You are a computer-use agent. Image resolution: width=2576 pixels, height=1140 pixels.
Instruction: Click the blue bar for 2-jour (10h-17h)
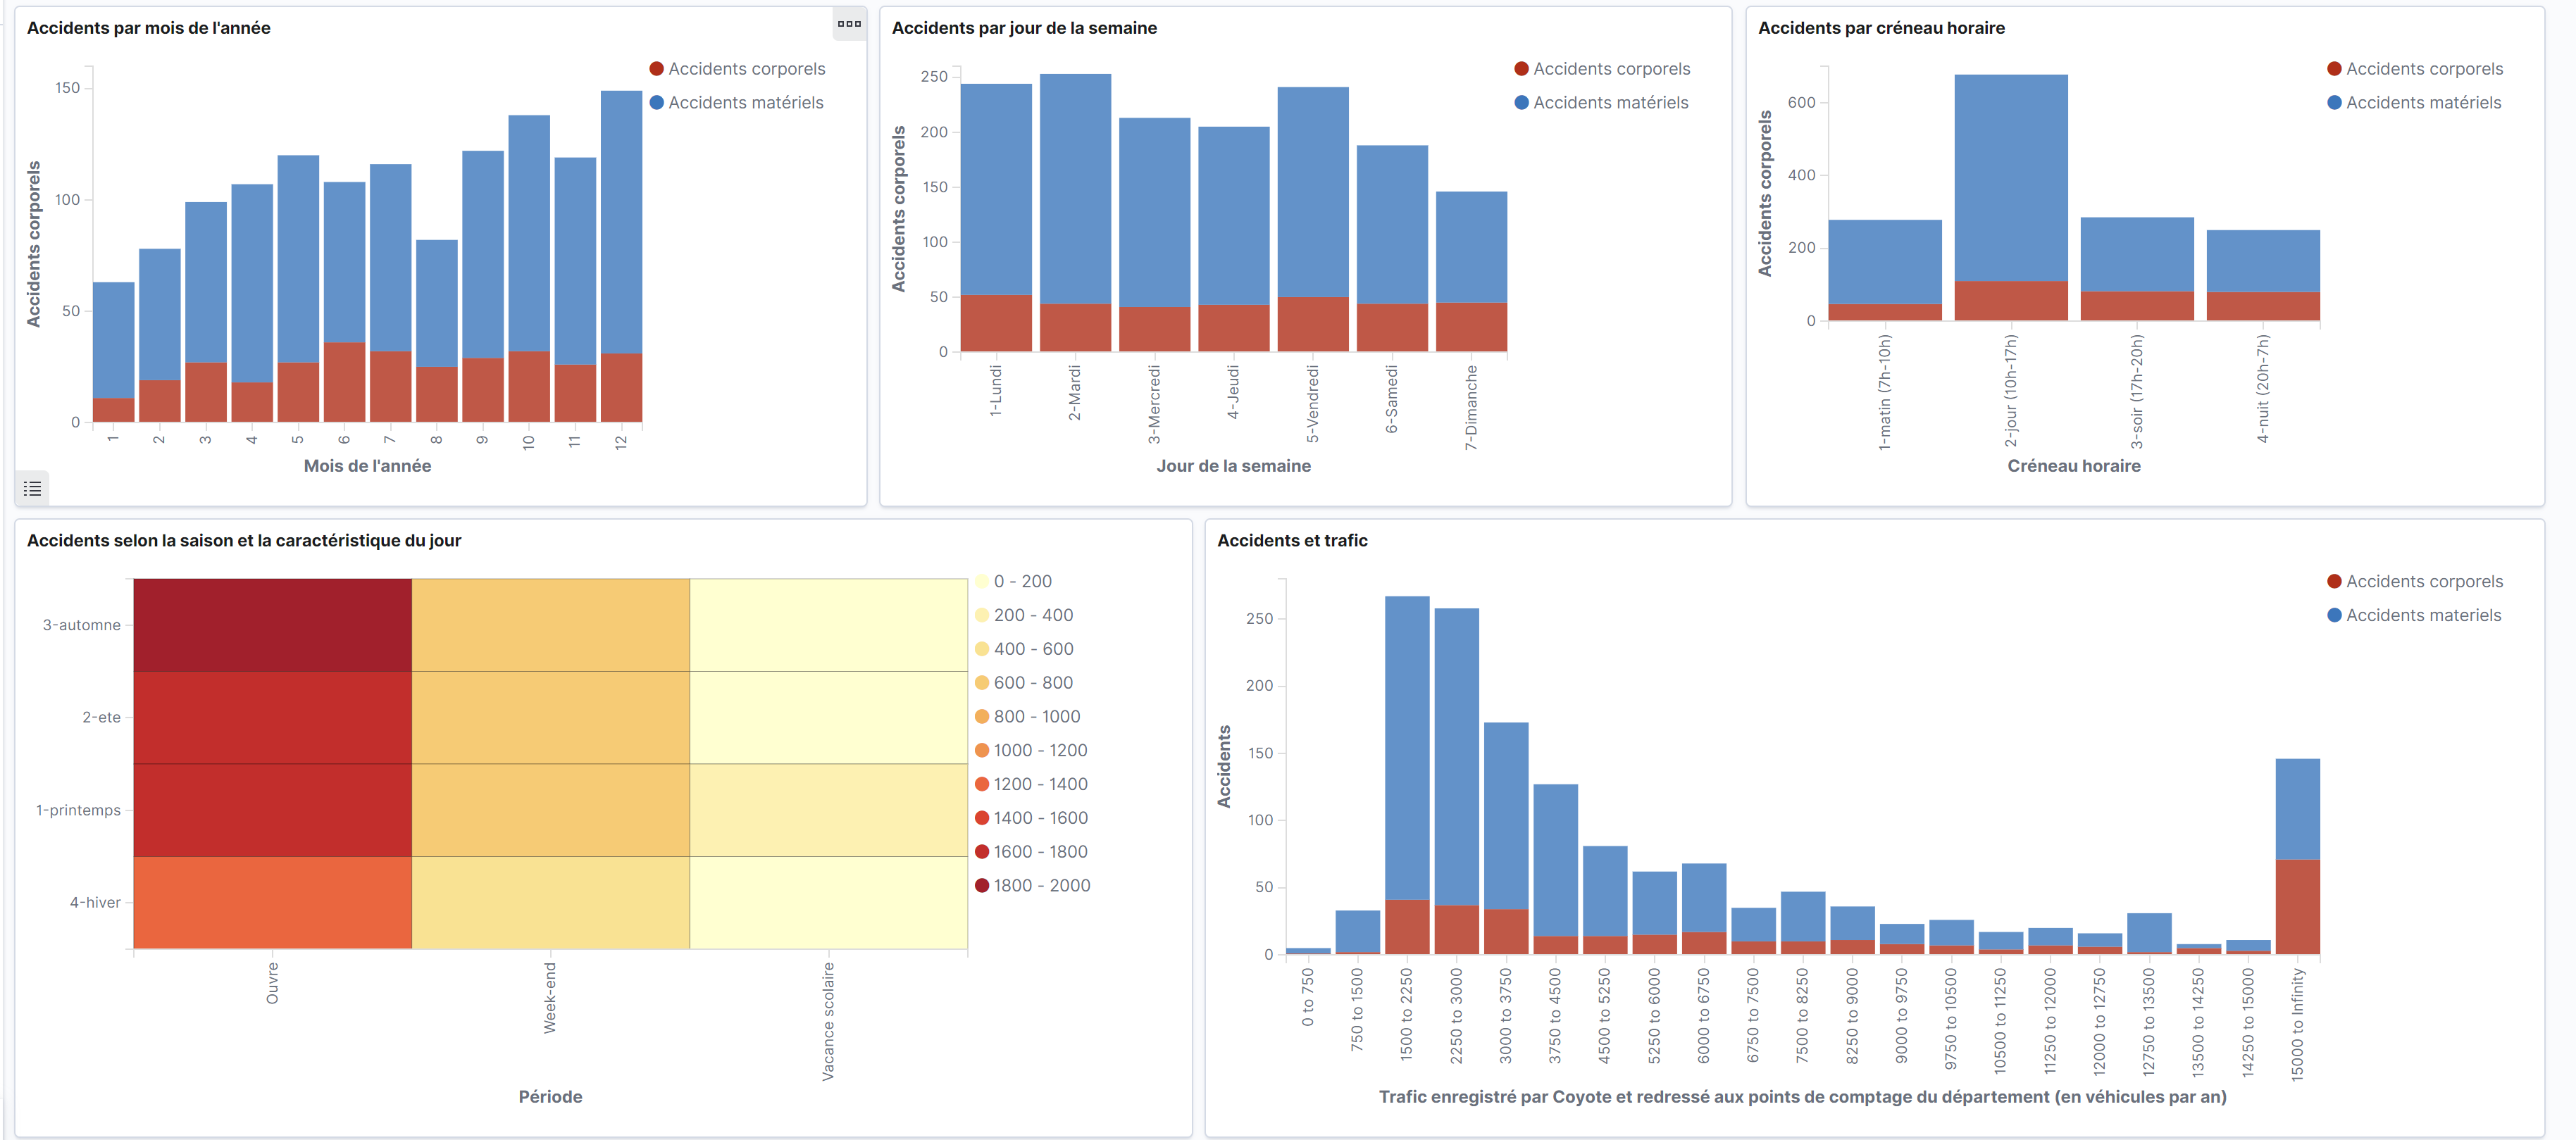(x=2011, y=178)
